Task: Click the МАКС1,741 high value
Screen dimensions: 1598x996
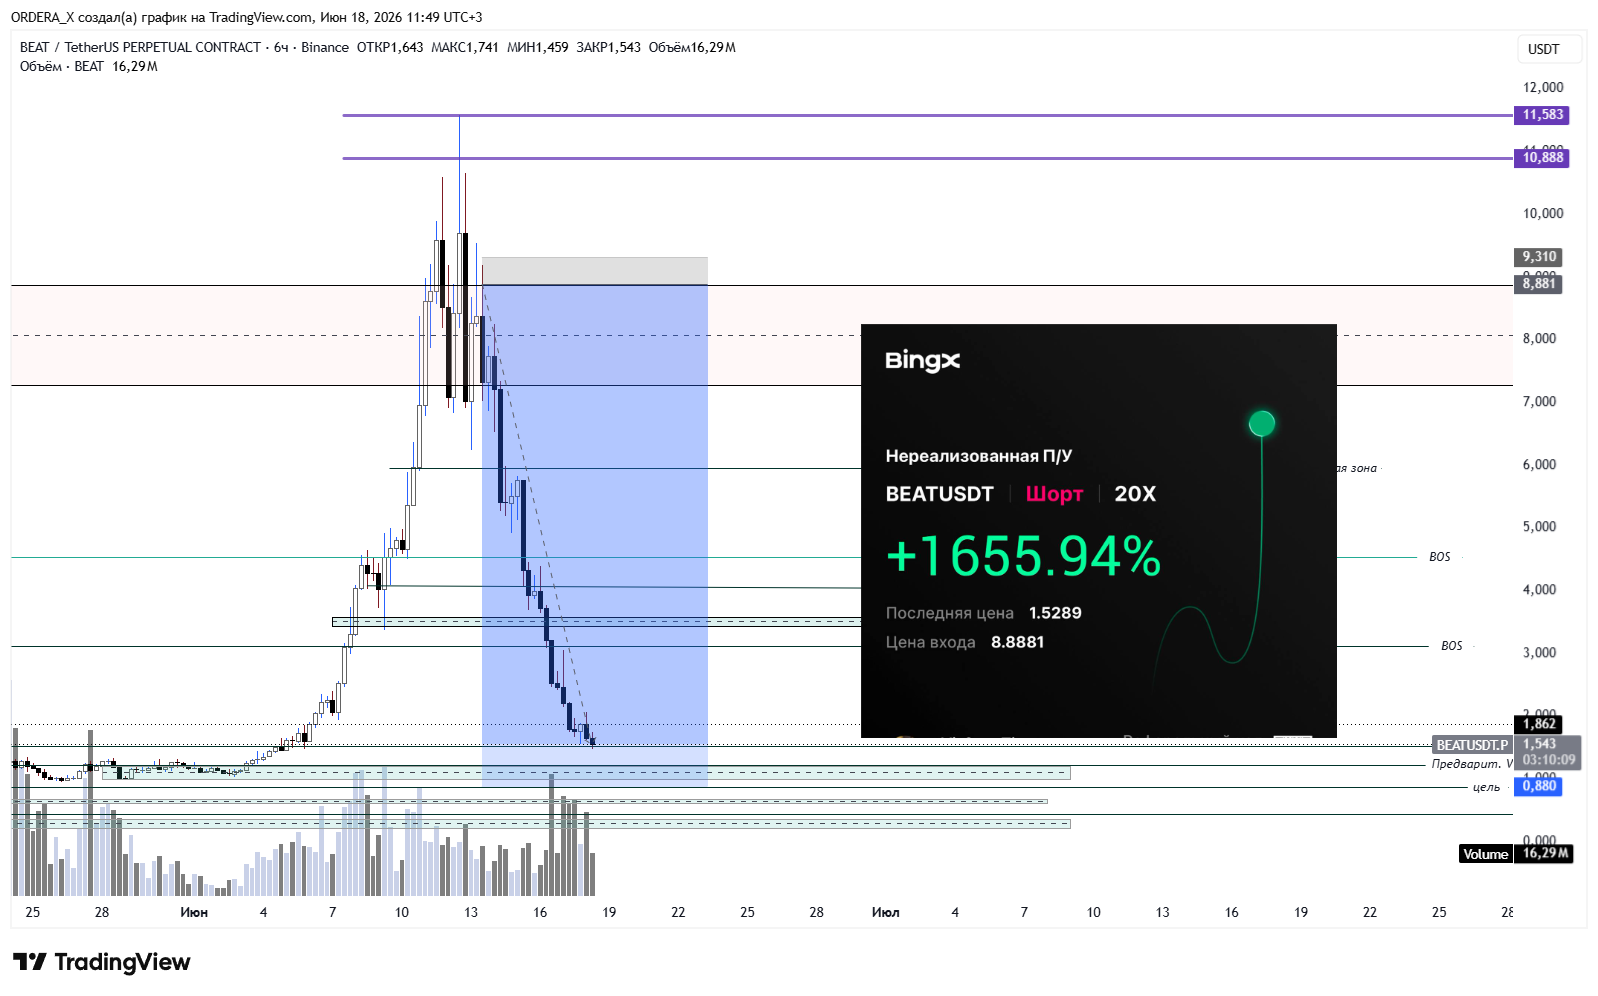Action: (465, 47)
